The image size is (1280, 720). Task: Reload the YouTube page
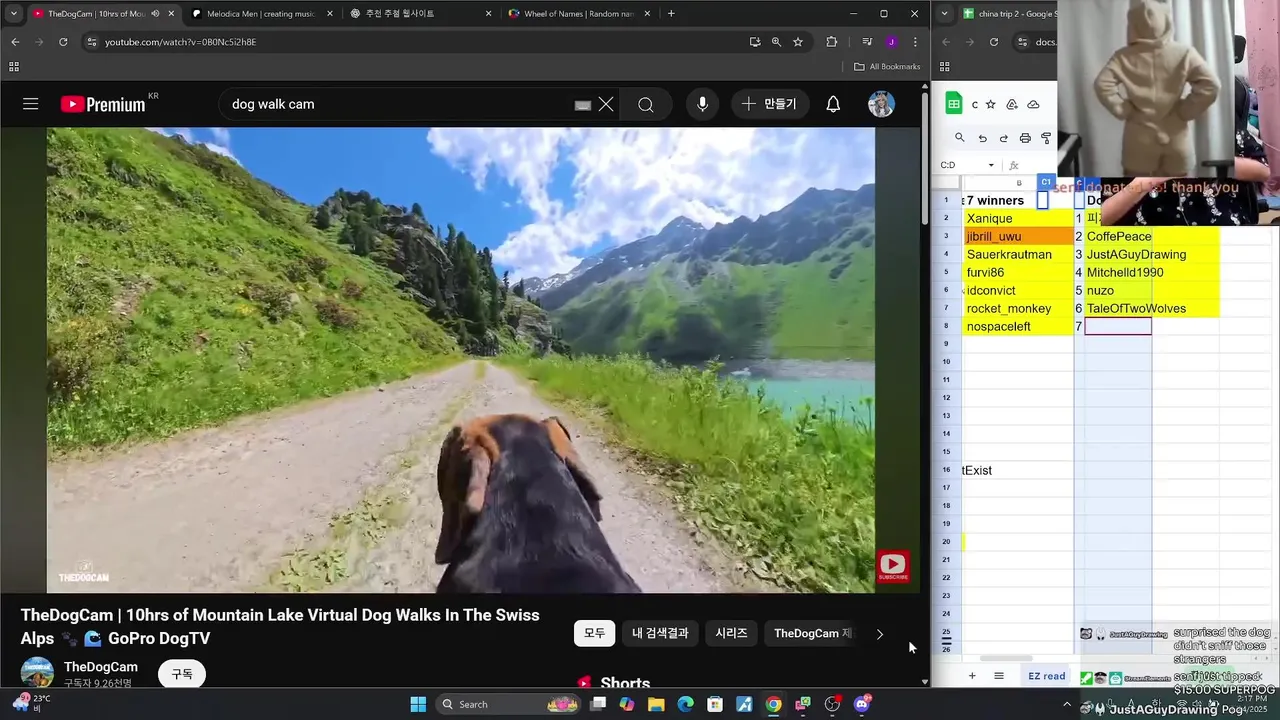63,42
